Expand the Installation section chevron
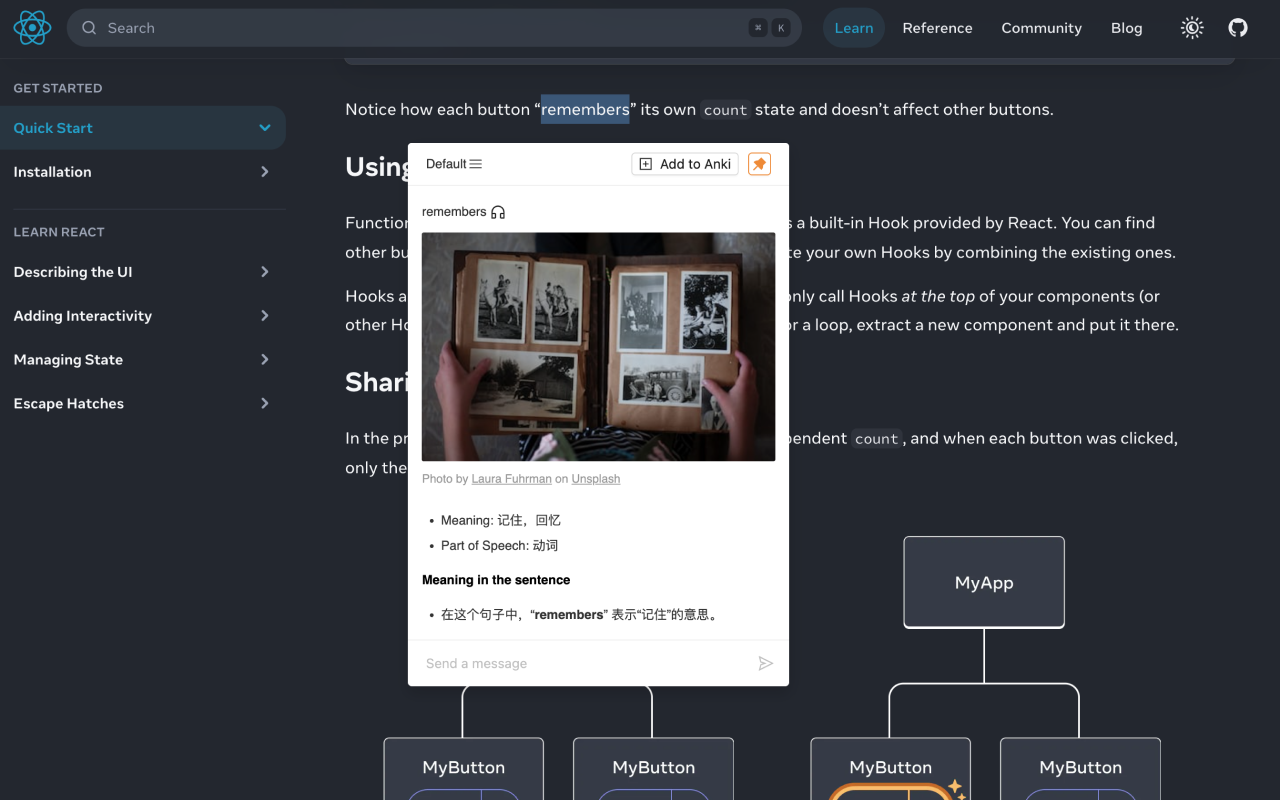This screenshot has width=1280, height=800. [265, 172]
